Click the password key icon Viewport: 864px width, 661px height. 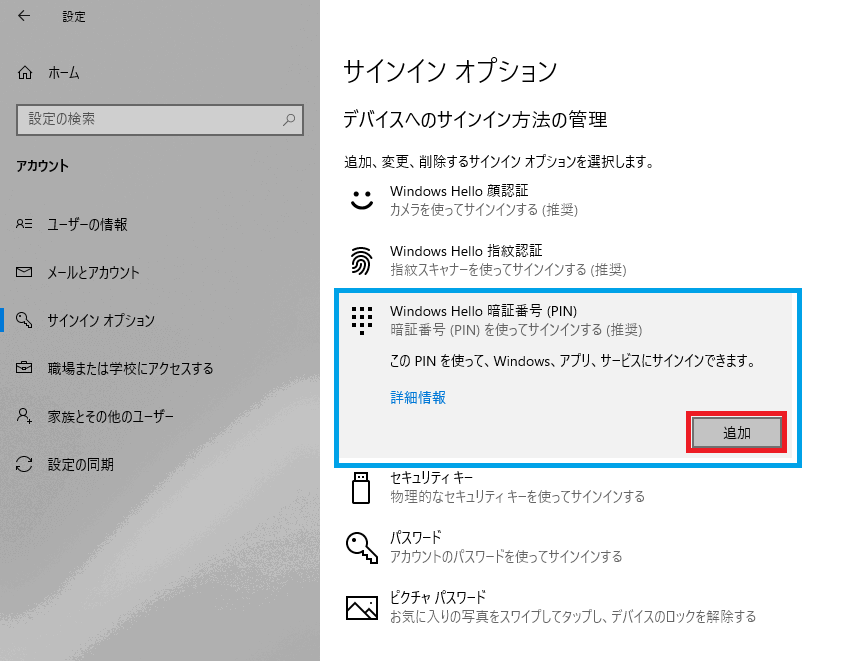(x=362, y=548)
